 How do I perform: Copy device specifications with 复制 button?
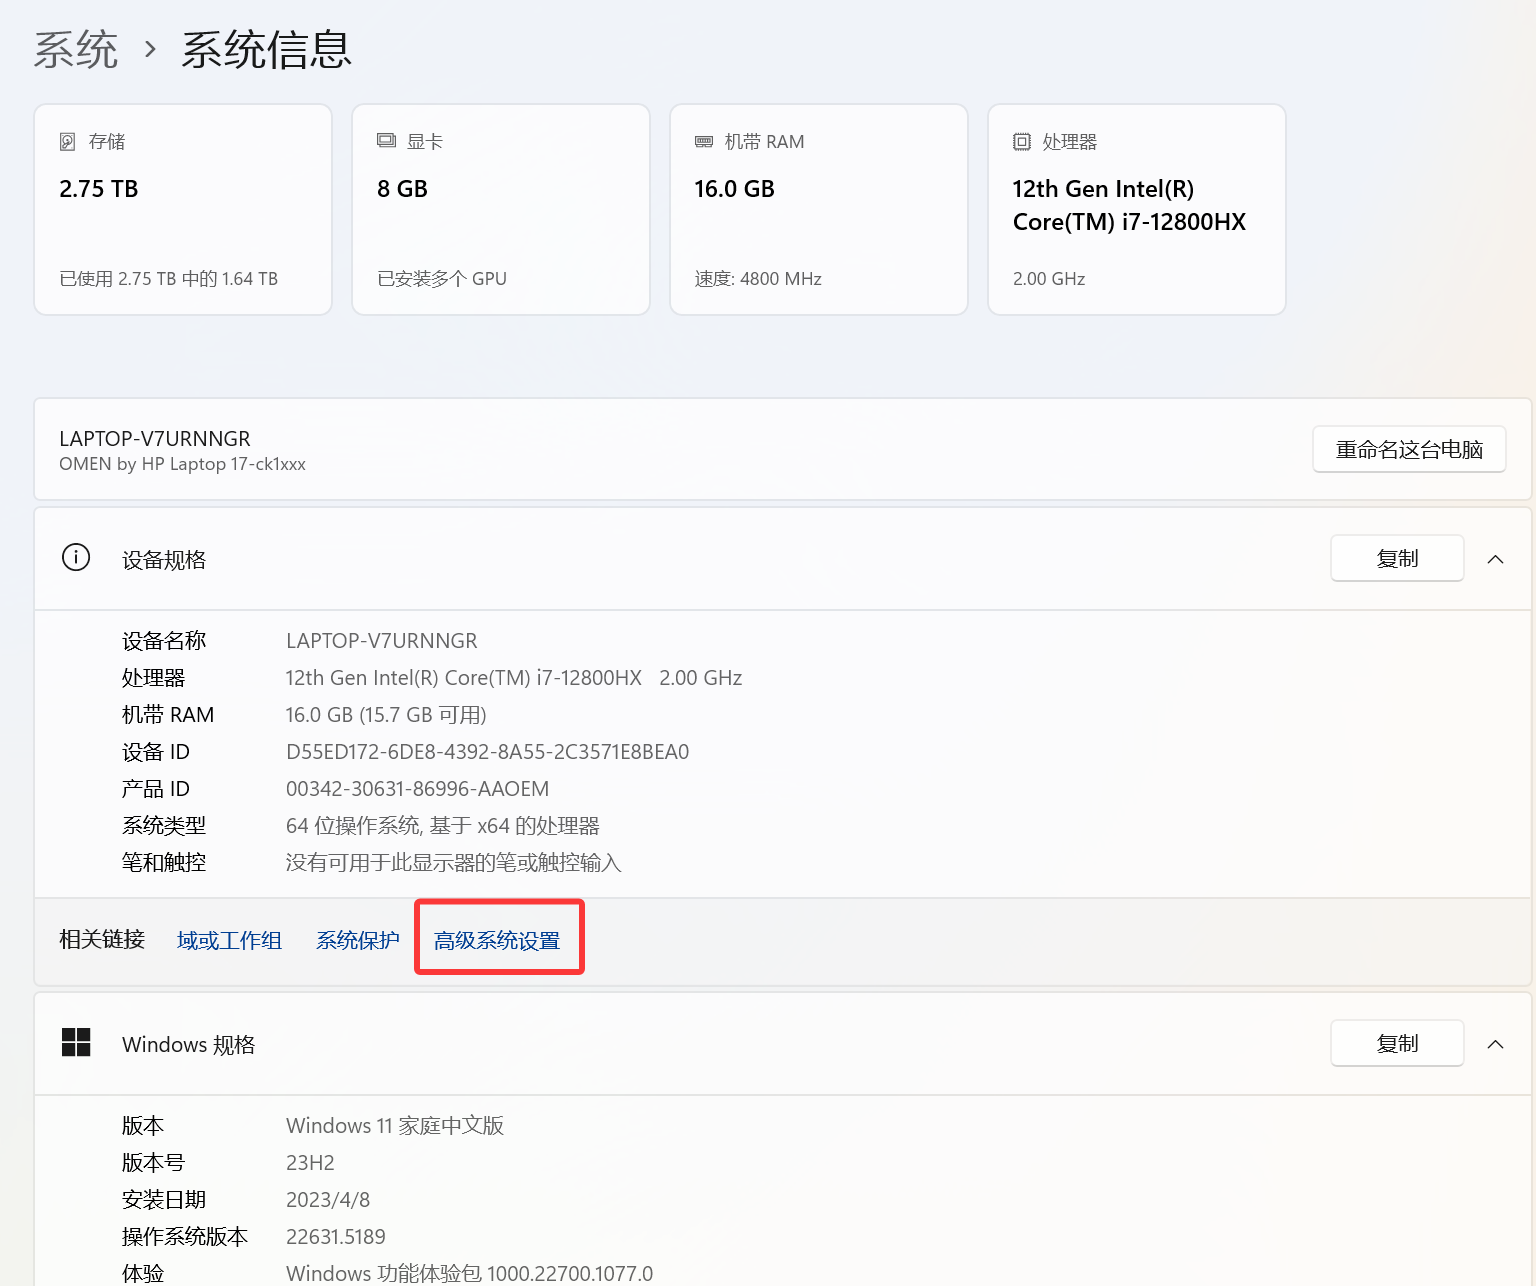tap(1397, 558)
